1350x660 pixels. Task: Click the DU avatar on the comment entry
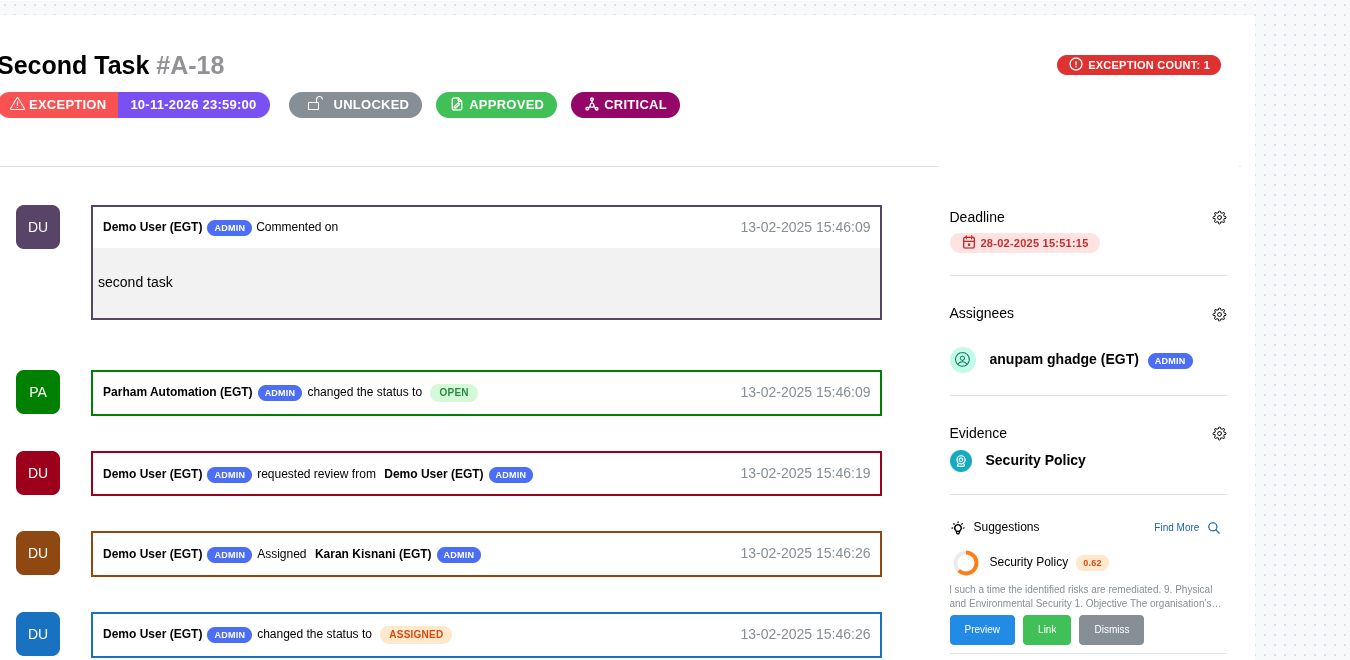tap(38, 227)
